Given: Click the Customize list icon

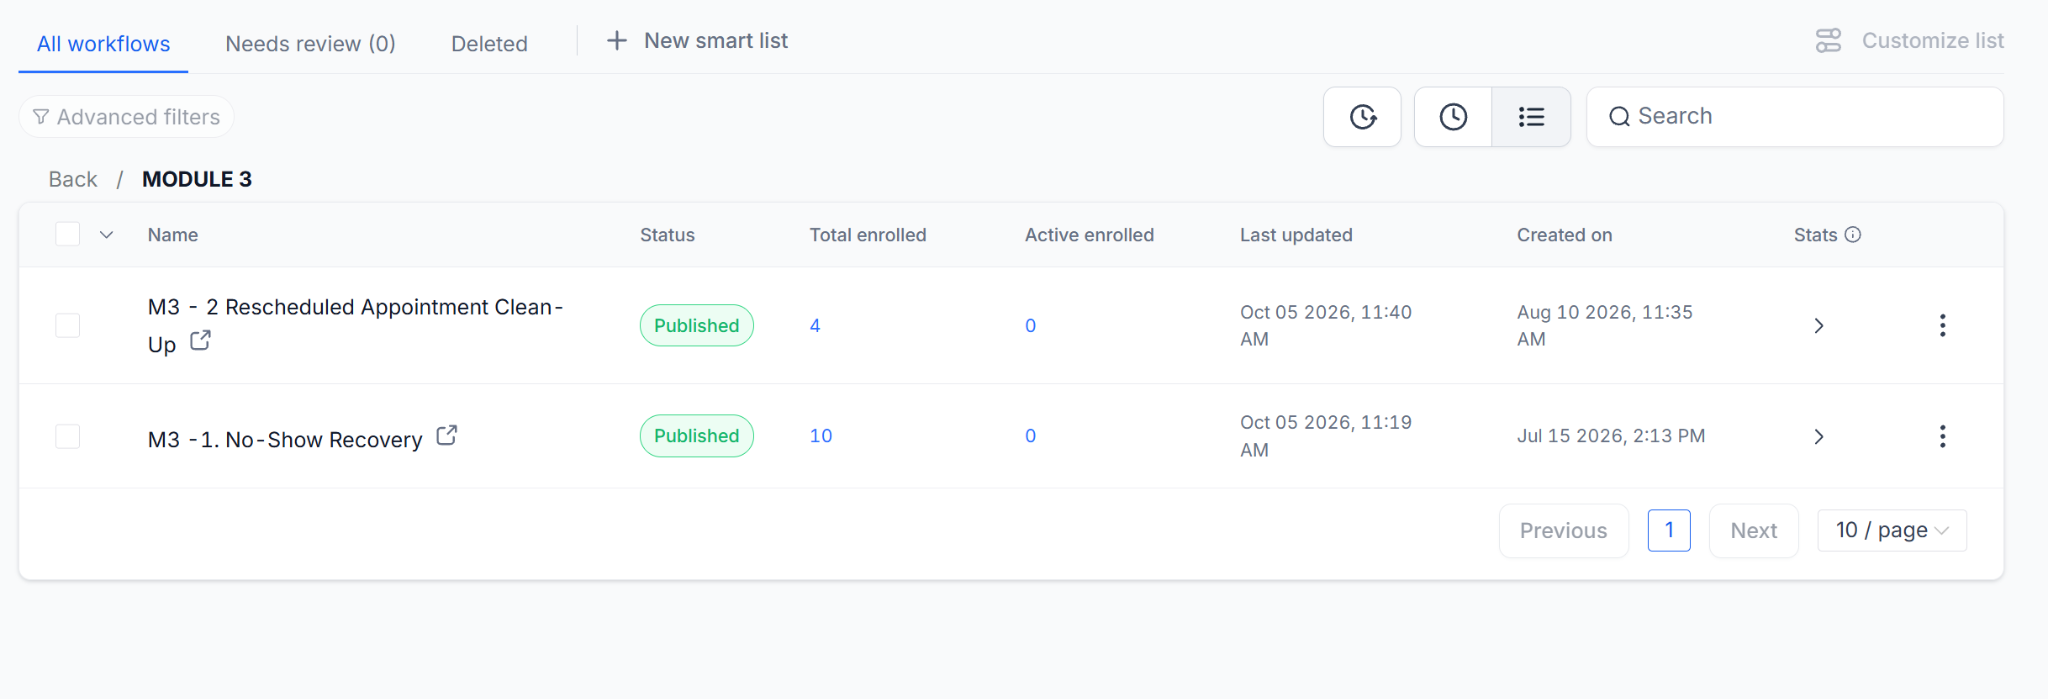Looking at the screenshot, I should [x=1828, y=41].
